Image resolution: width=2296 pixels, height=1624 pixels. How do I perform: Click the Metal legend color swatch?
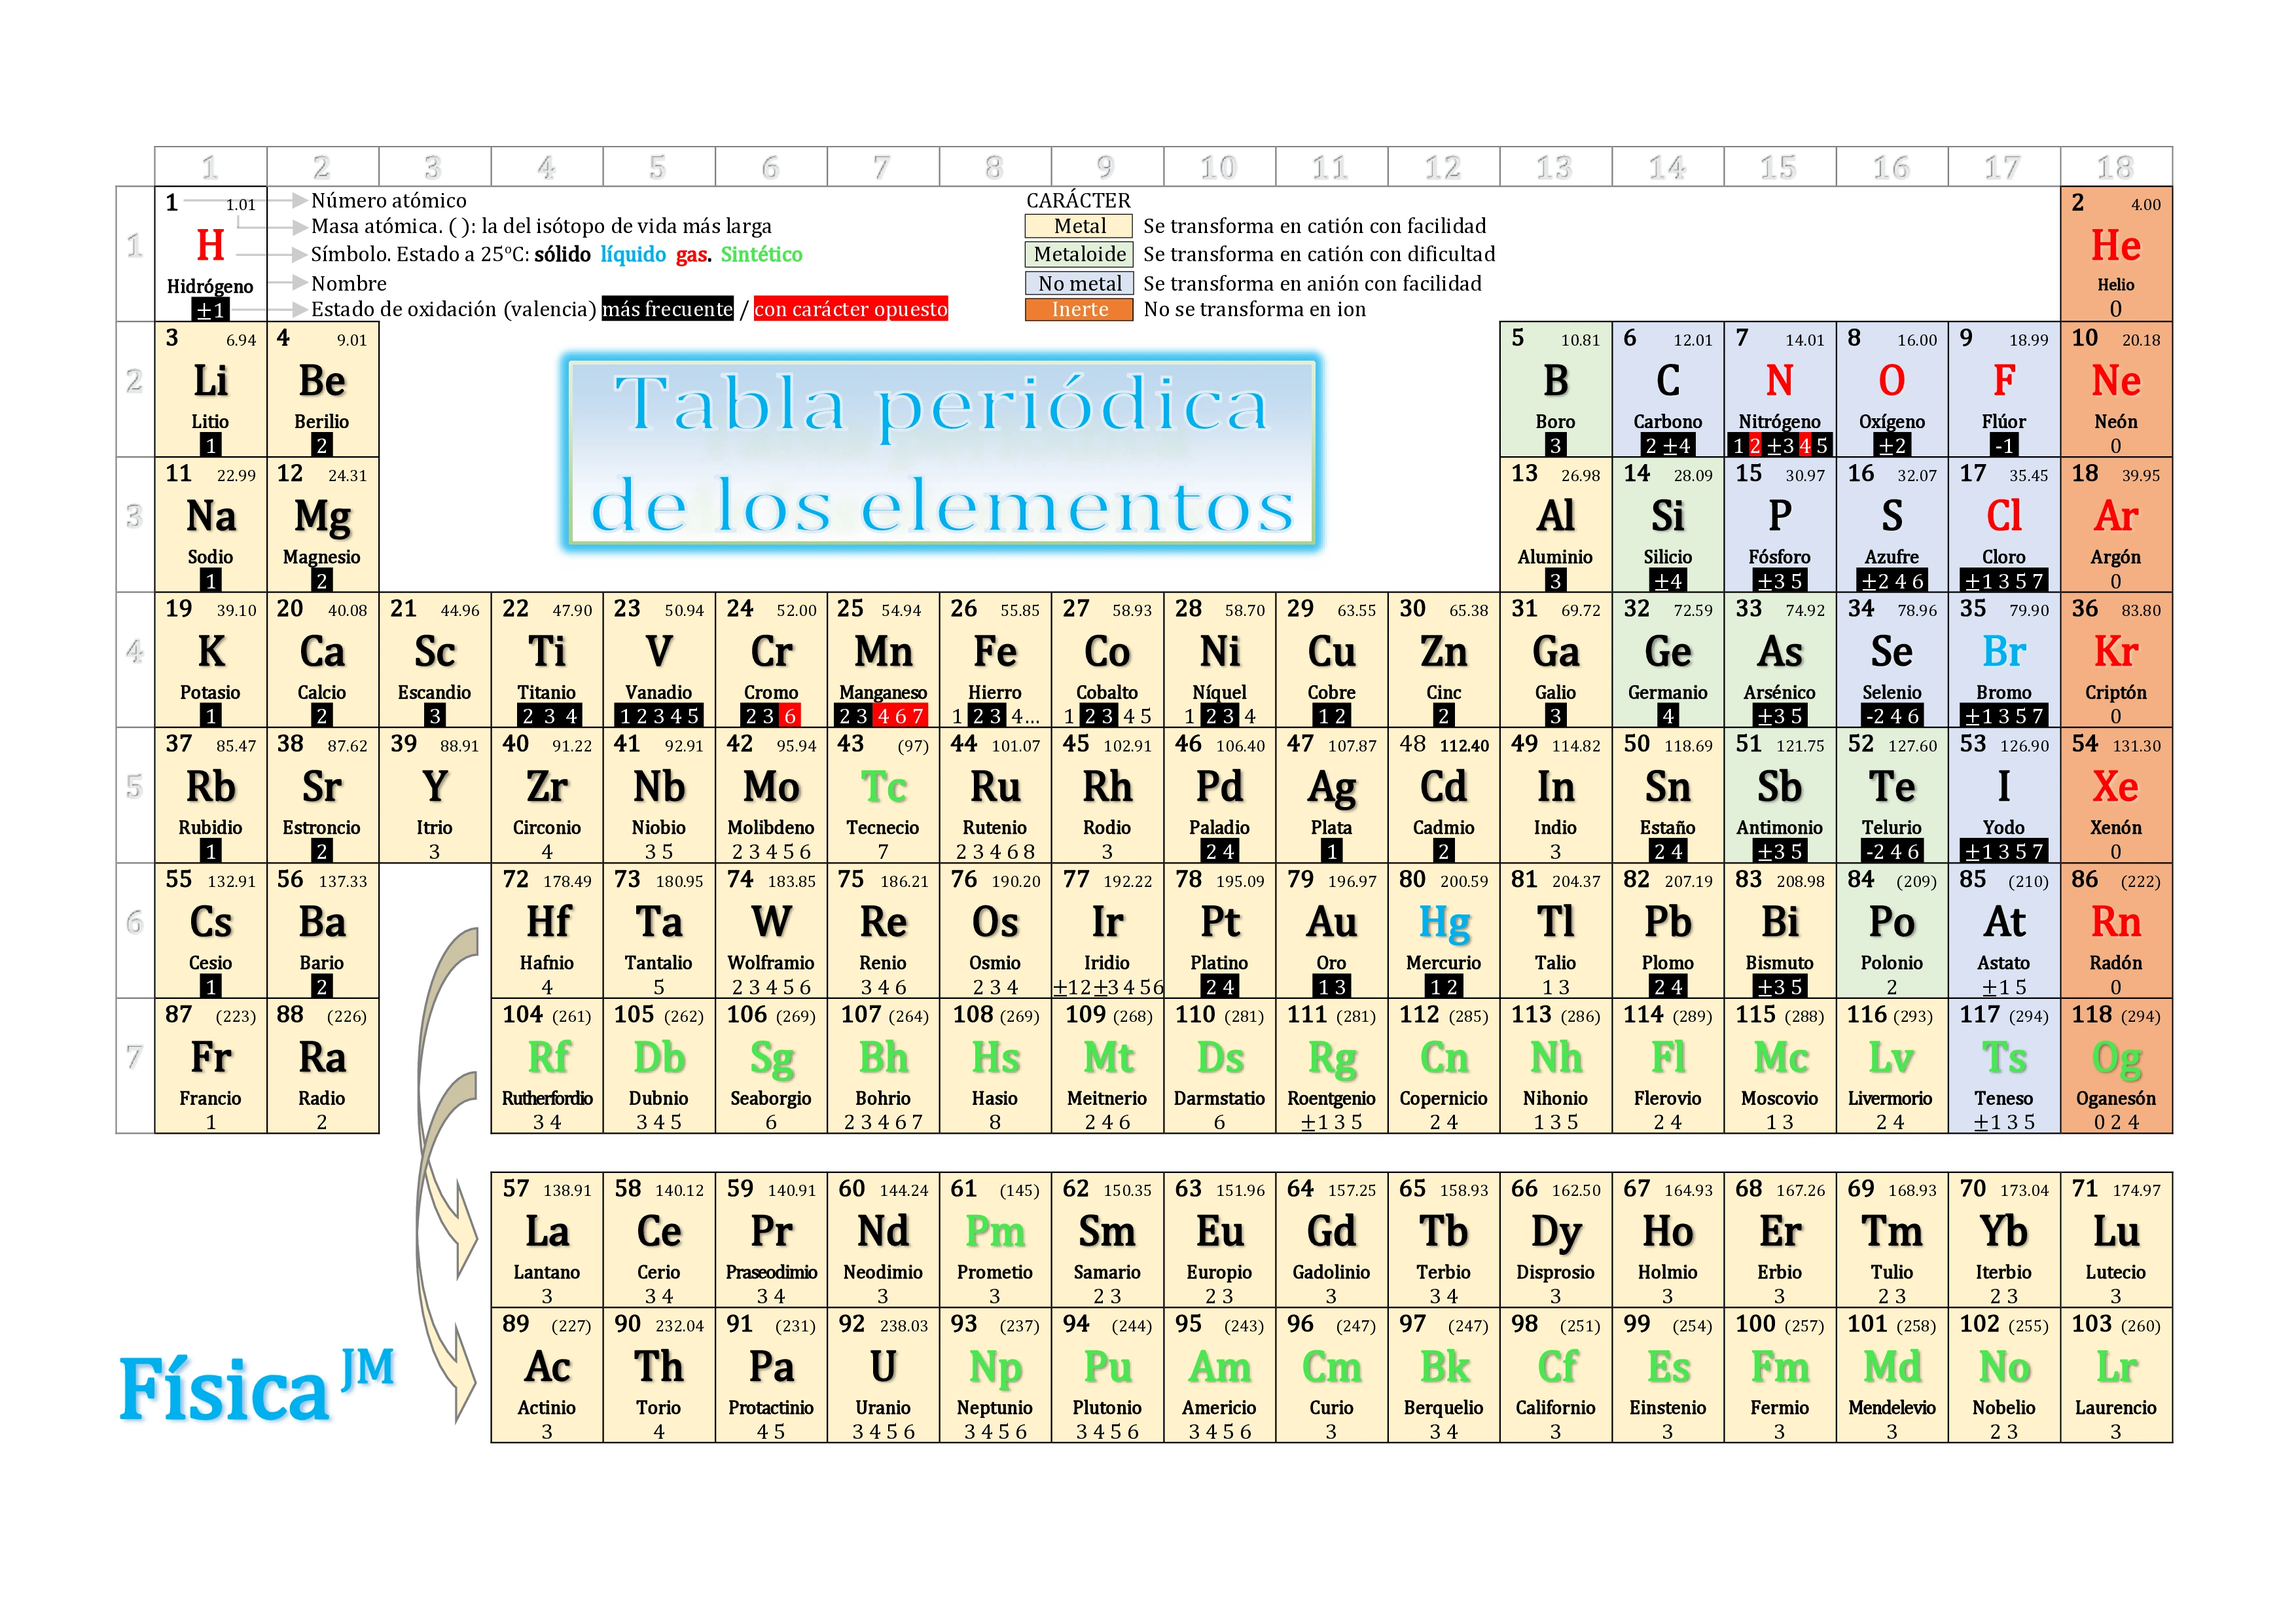coord(1079,226)
